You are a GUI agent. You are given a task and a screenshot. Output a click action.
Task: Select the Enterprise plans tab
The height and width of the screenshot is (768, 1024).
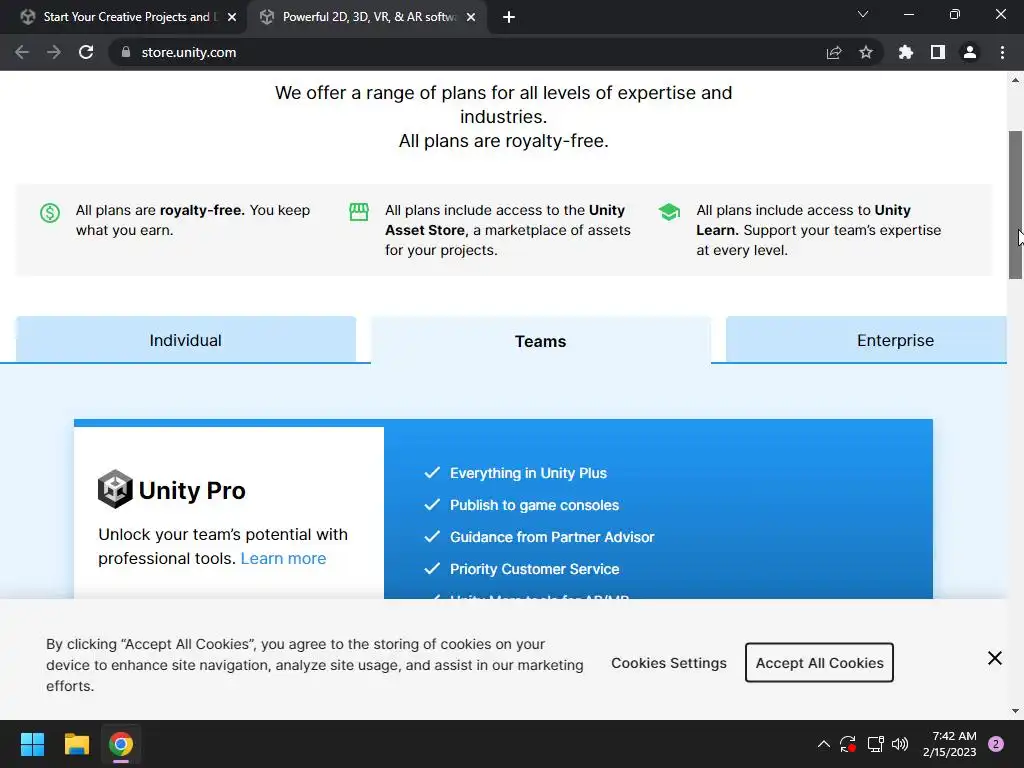pos(867,340)
